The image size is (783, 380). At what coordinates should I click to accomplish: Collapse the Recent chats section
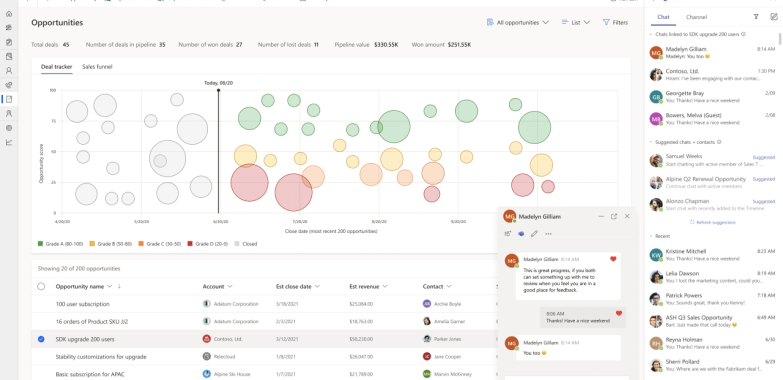(x=651, y=236)
